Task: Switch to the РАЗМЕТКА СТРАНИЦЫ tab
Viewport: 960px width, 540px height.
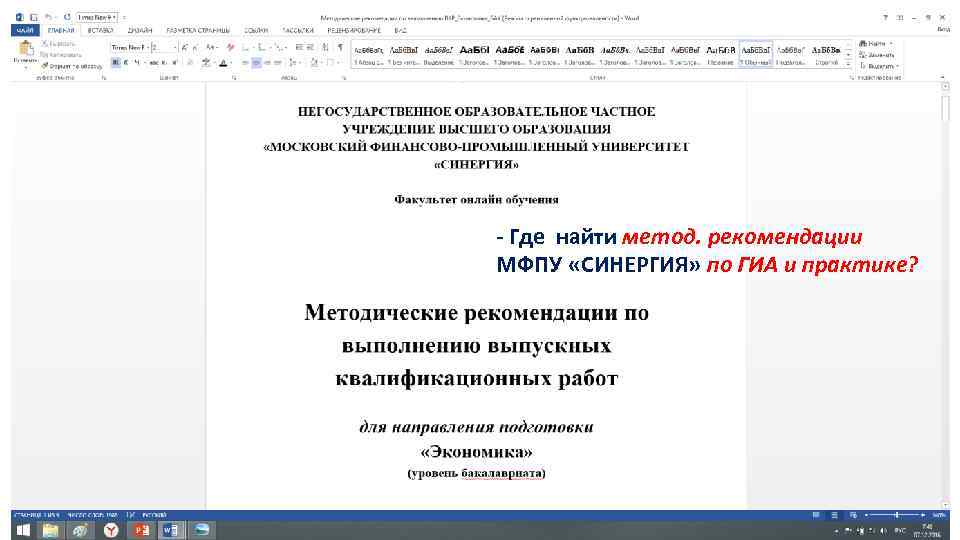Action: coord(198,30)
